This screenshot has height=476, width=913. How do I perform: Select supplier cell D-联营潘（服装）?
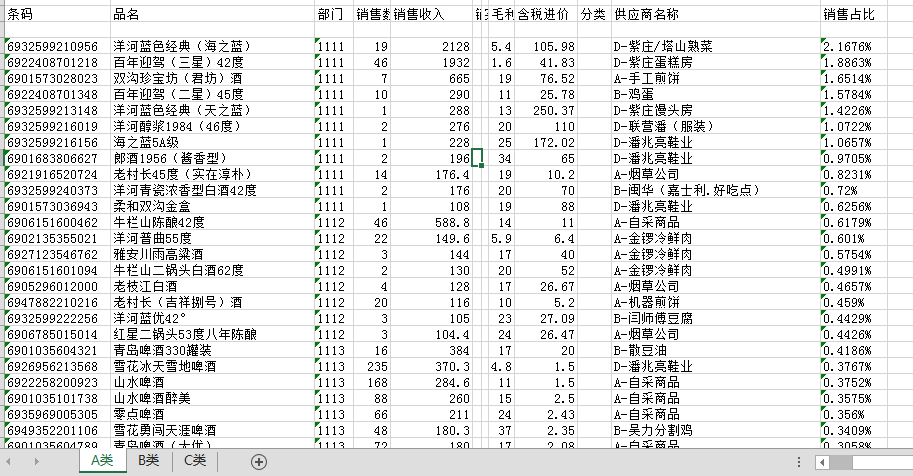click(x=716, y=126)
